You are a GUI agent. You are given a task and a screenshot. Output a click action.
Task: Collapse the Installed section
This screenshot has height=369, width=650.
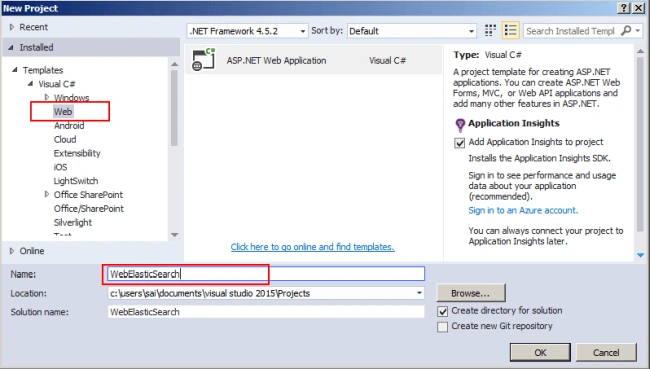pos(11,47)
